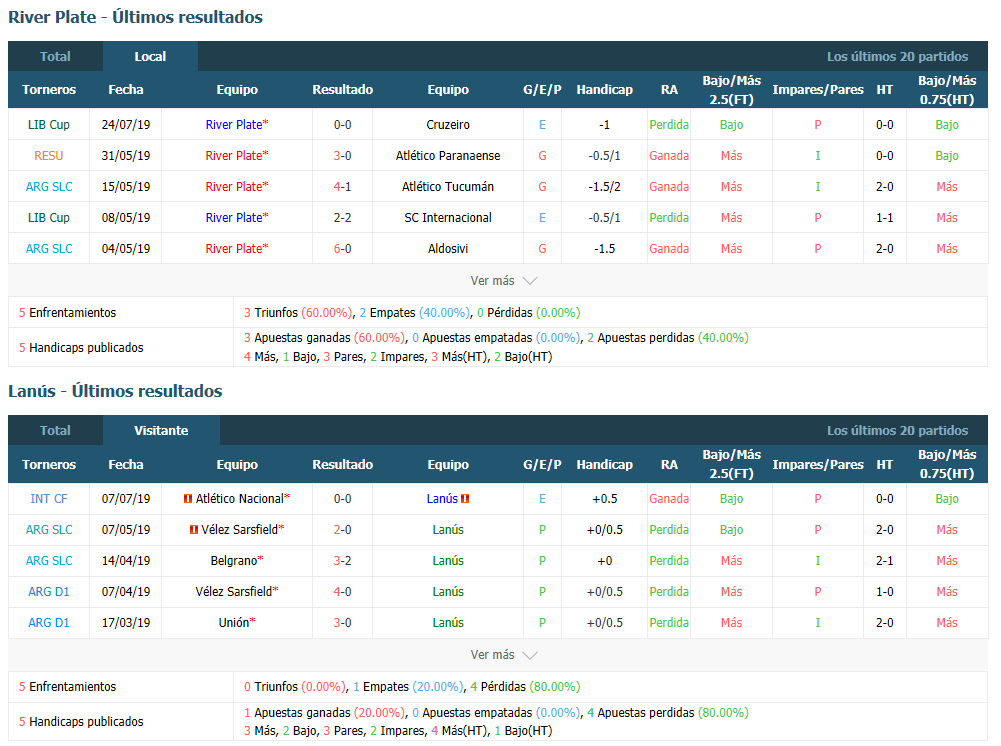Image resolution: width=1001 pixels, height=746 pixels.
Task: Select opponent Atlético Paranaense
Action: pyautogui.click(x=448, y=156)
